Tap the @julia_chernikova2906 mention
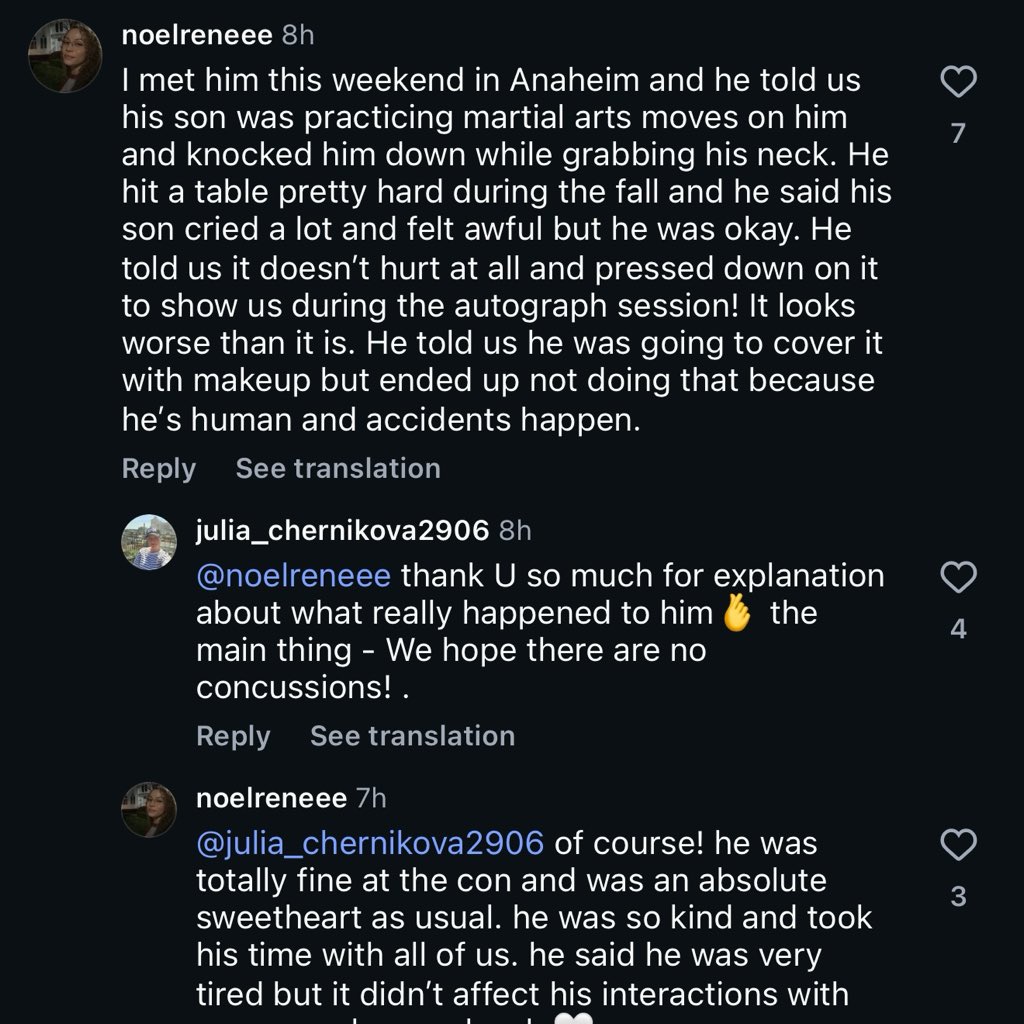 370,843
